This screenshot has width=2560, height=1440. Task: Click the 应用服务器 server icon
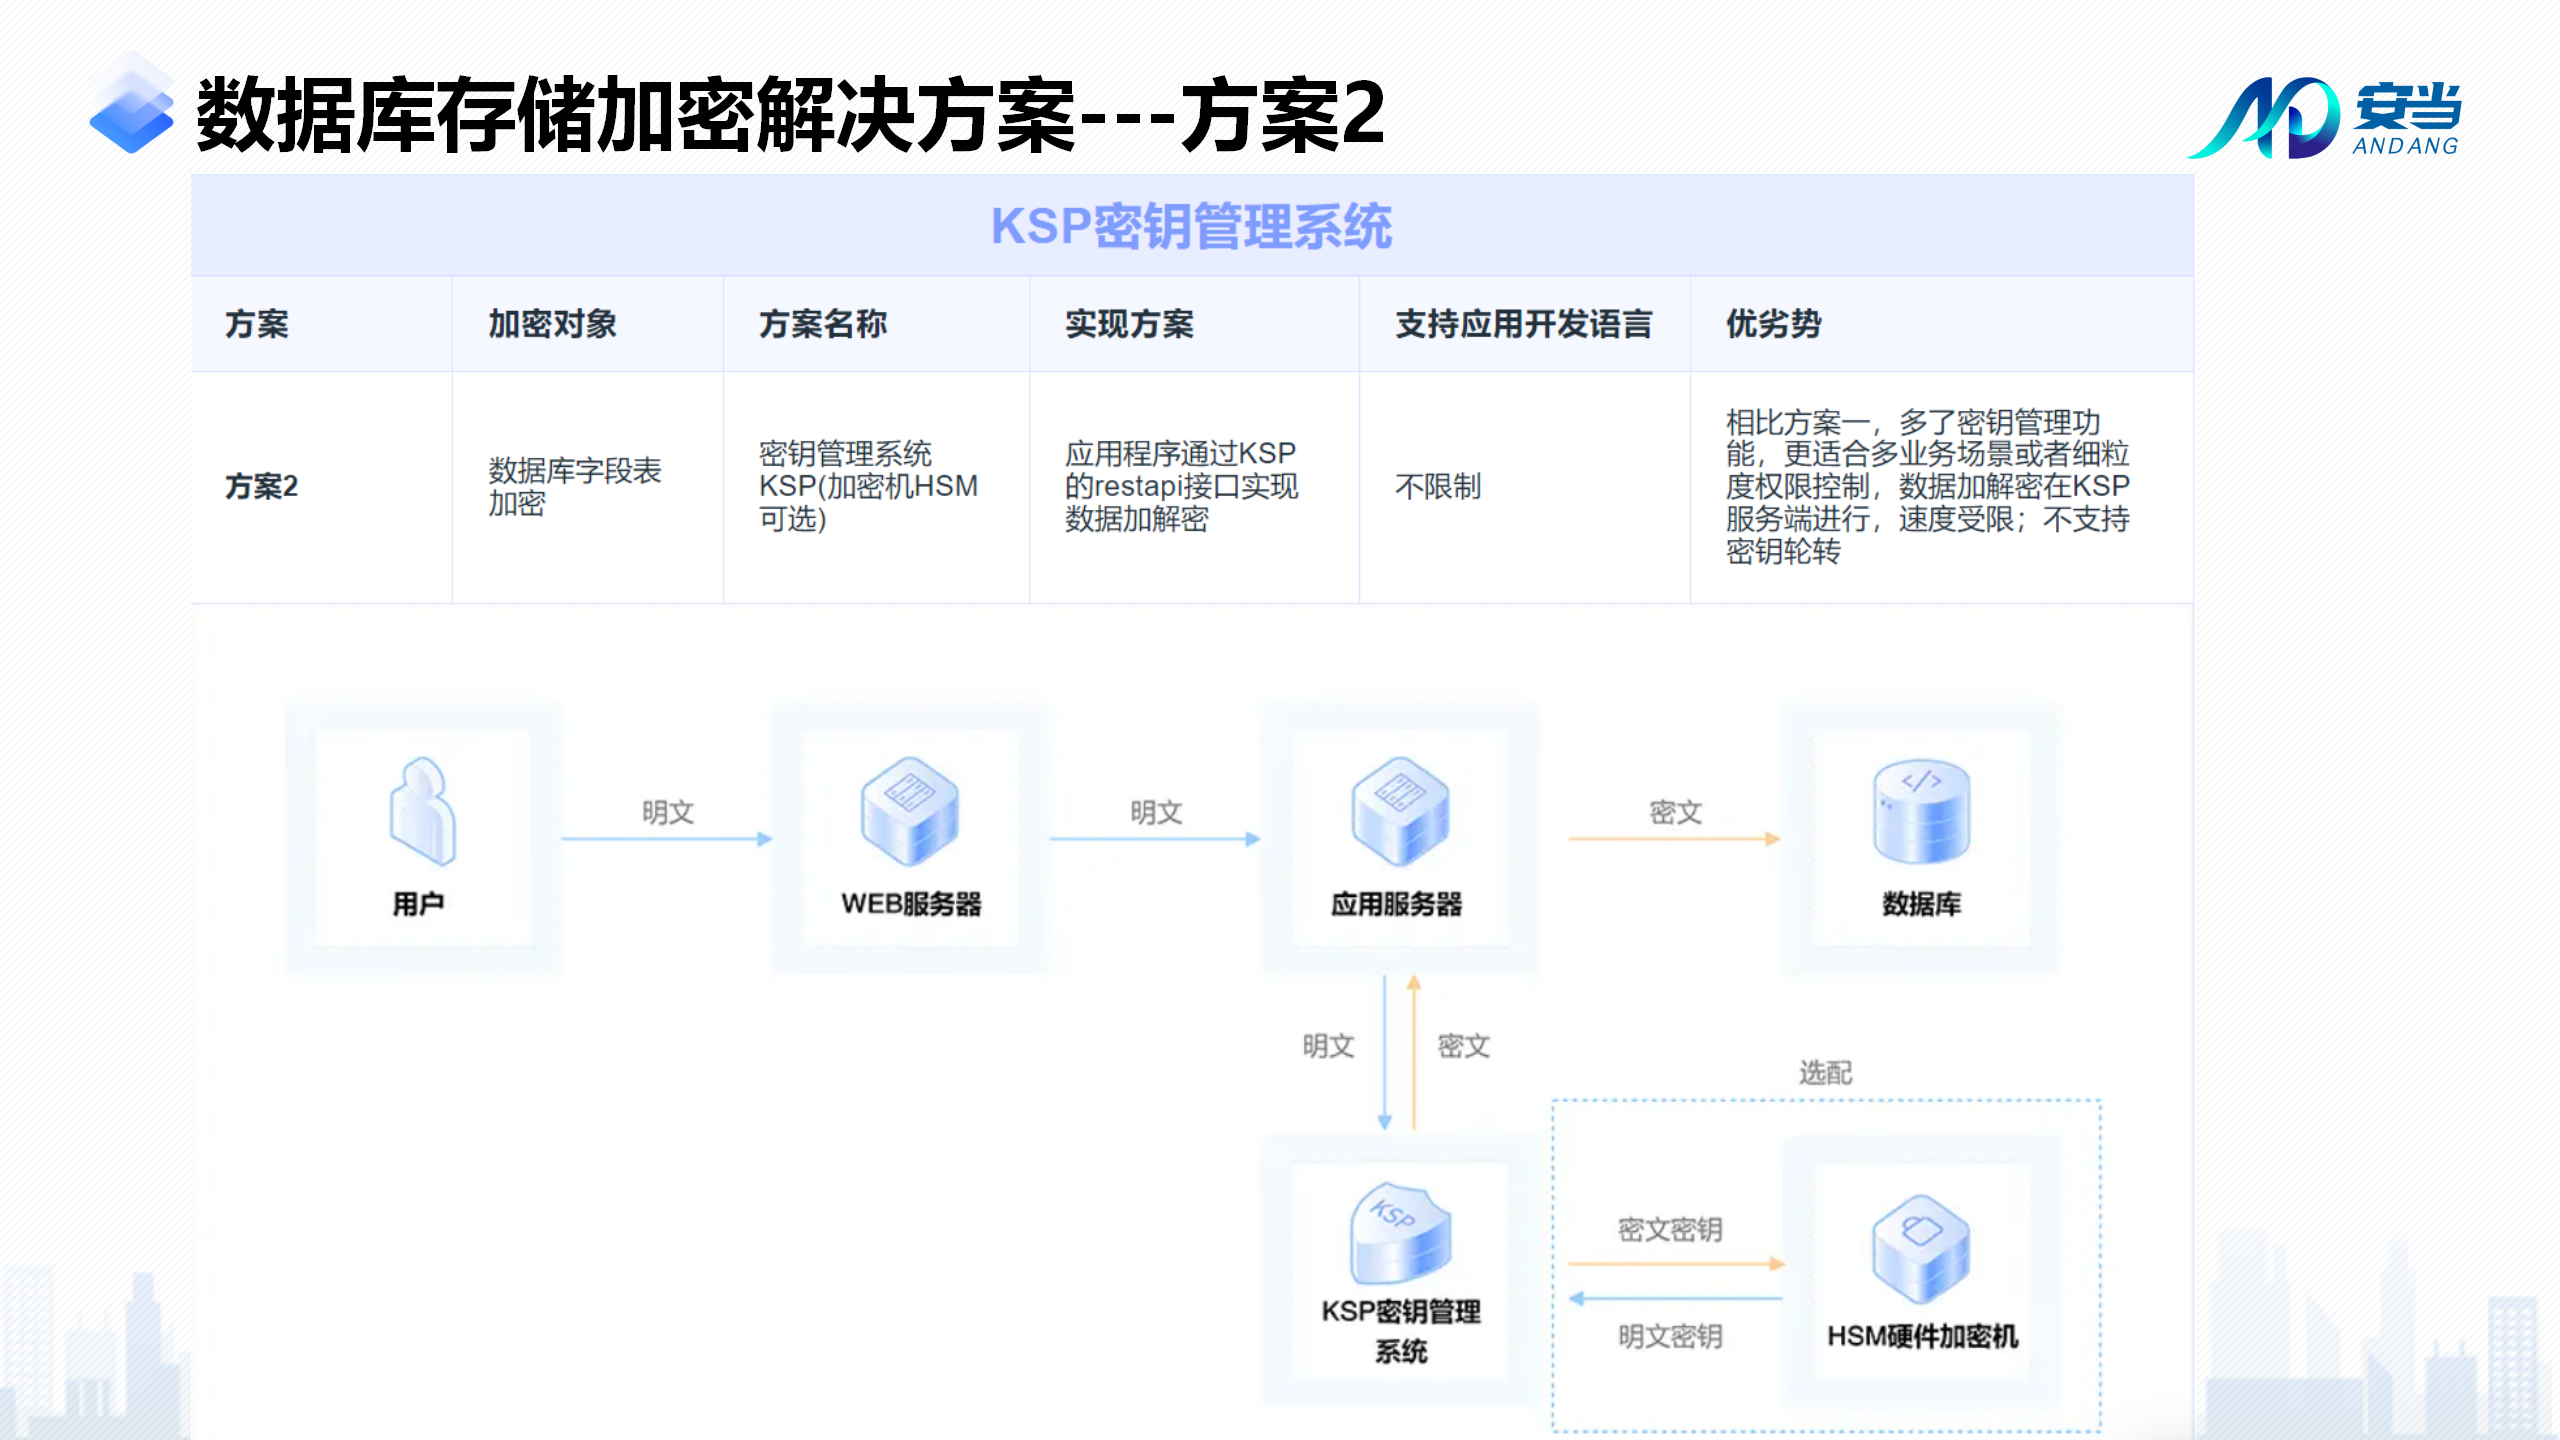pos(1399,811)
